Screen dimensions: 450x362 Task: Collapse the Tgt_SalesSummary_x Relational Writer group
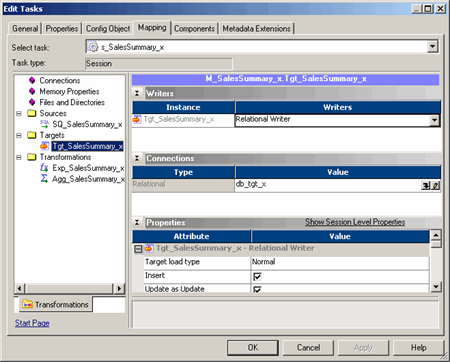[138, 249]
